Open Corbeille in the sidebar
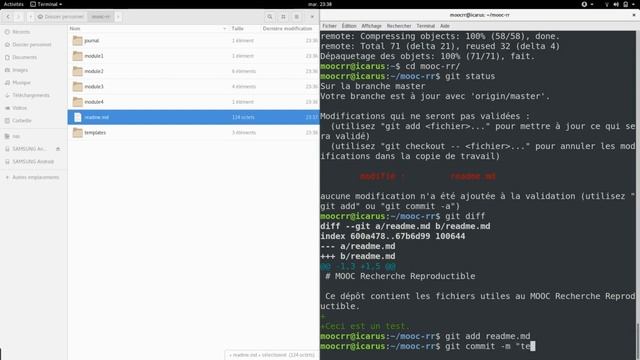This screenshot has width=640, height=360. (22, 120)
